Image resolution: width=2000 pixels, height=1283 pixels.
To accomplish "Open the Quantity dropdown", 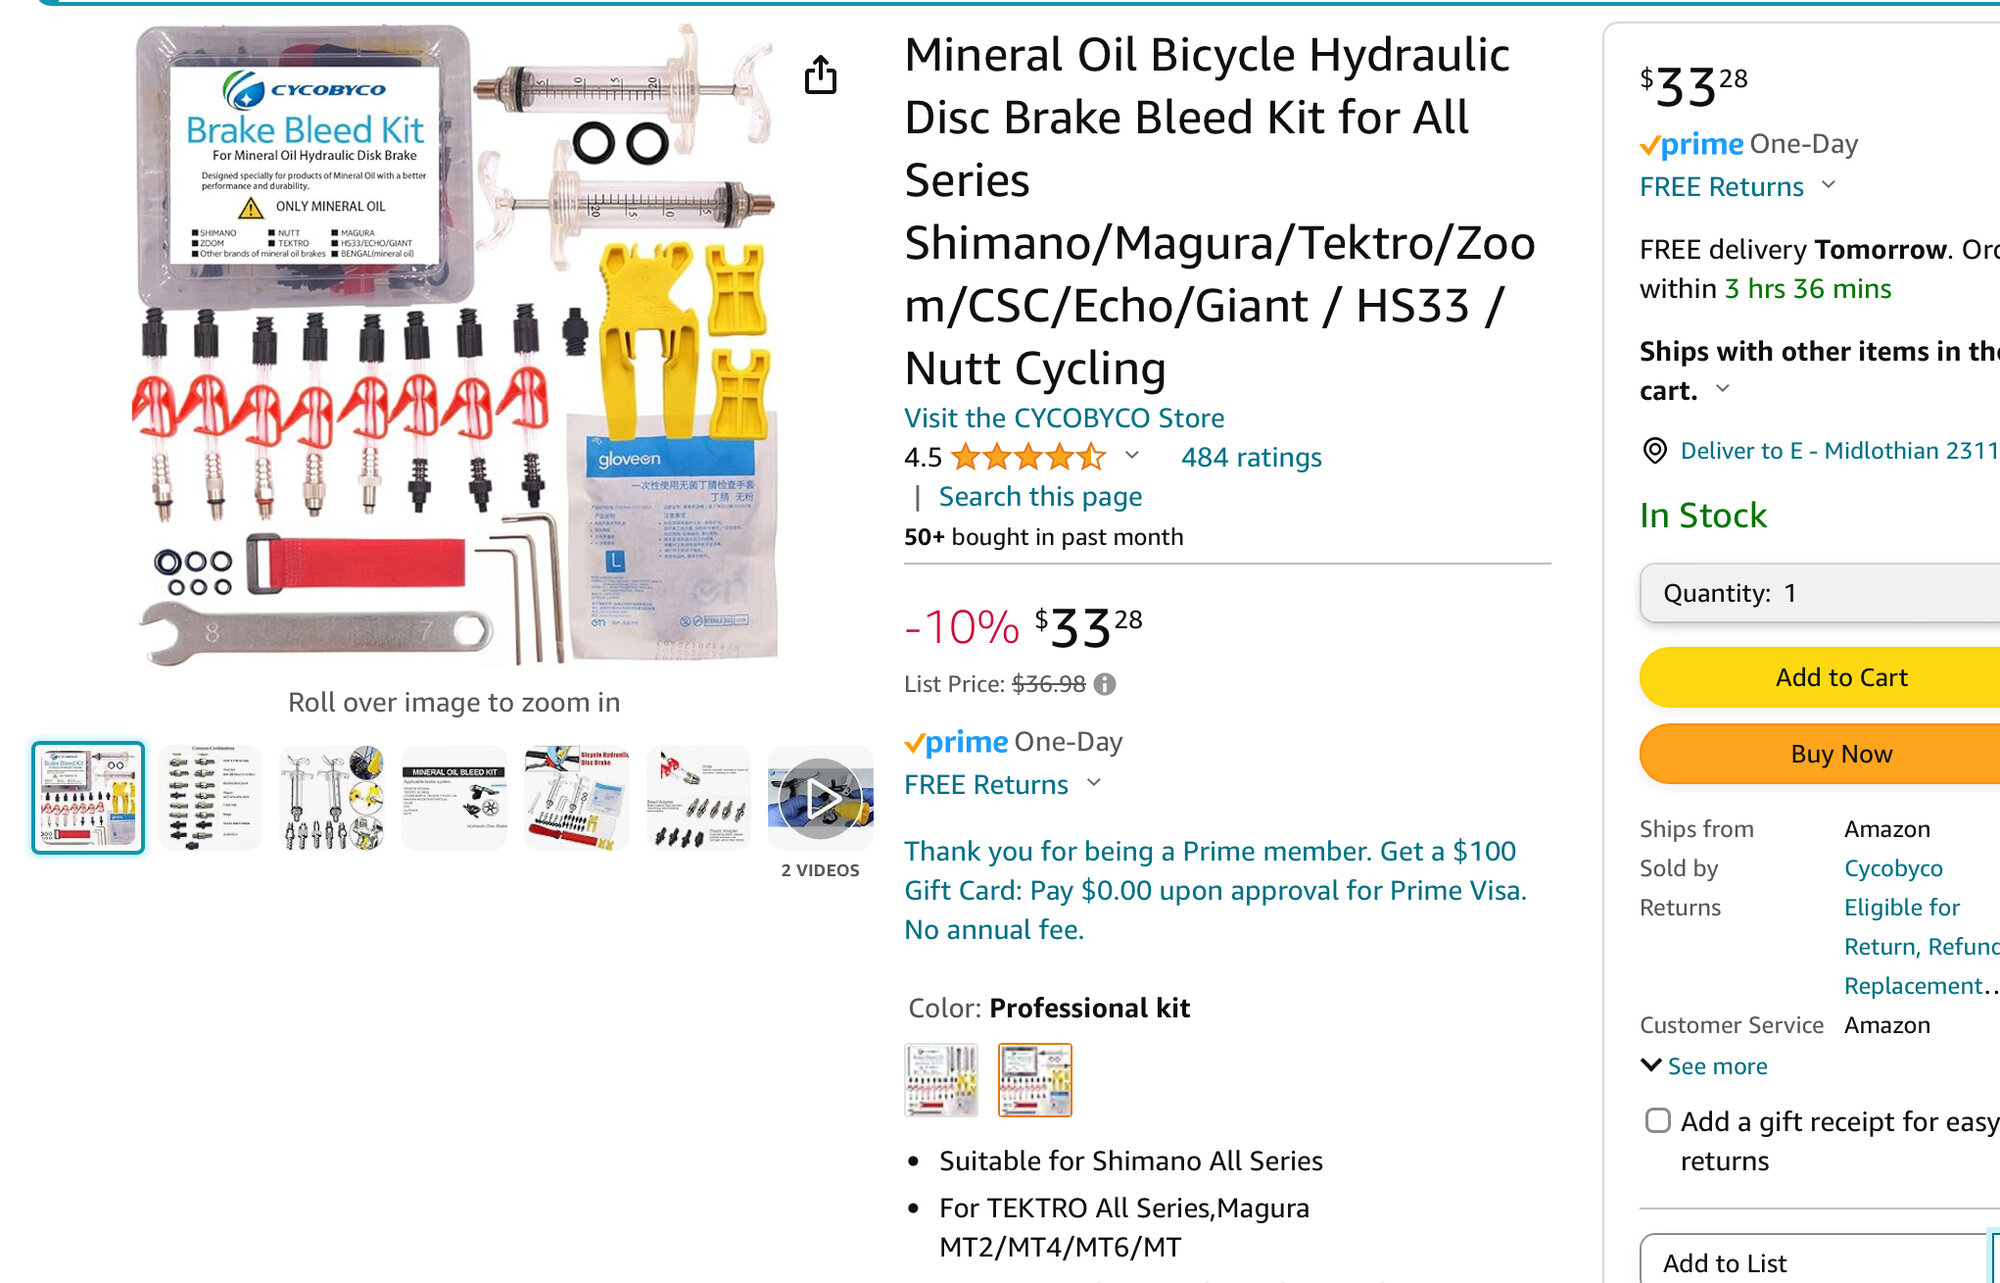I will tap(1820, 593).
